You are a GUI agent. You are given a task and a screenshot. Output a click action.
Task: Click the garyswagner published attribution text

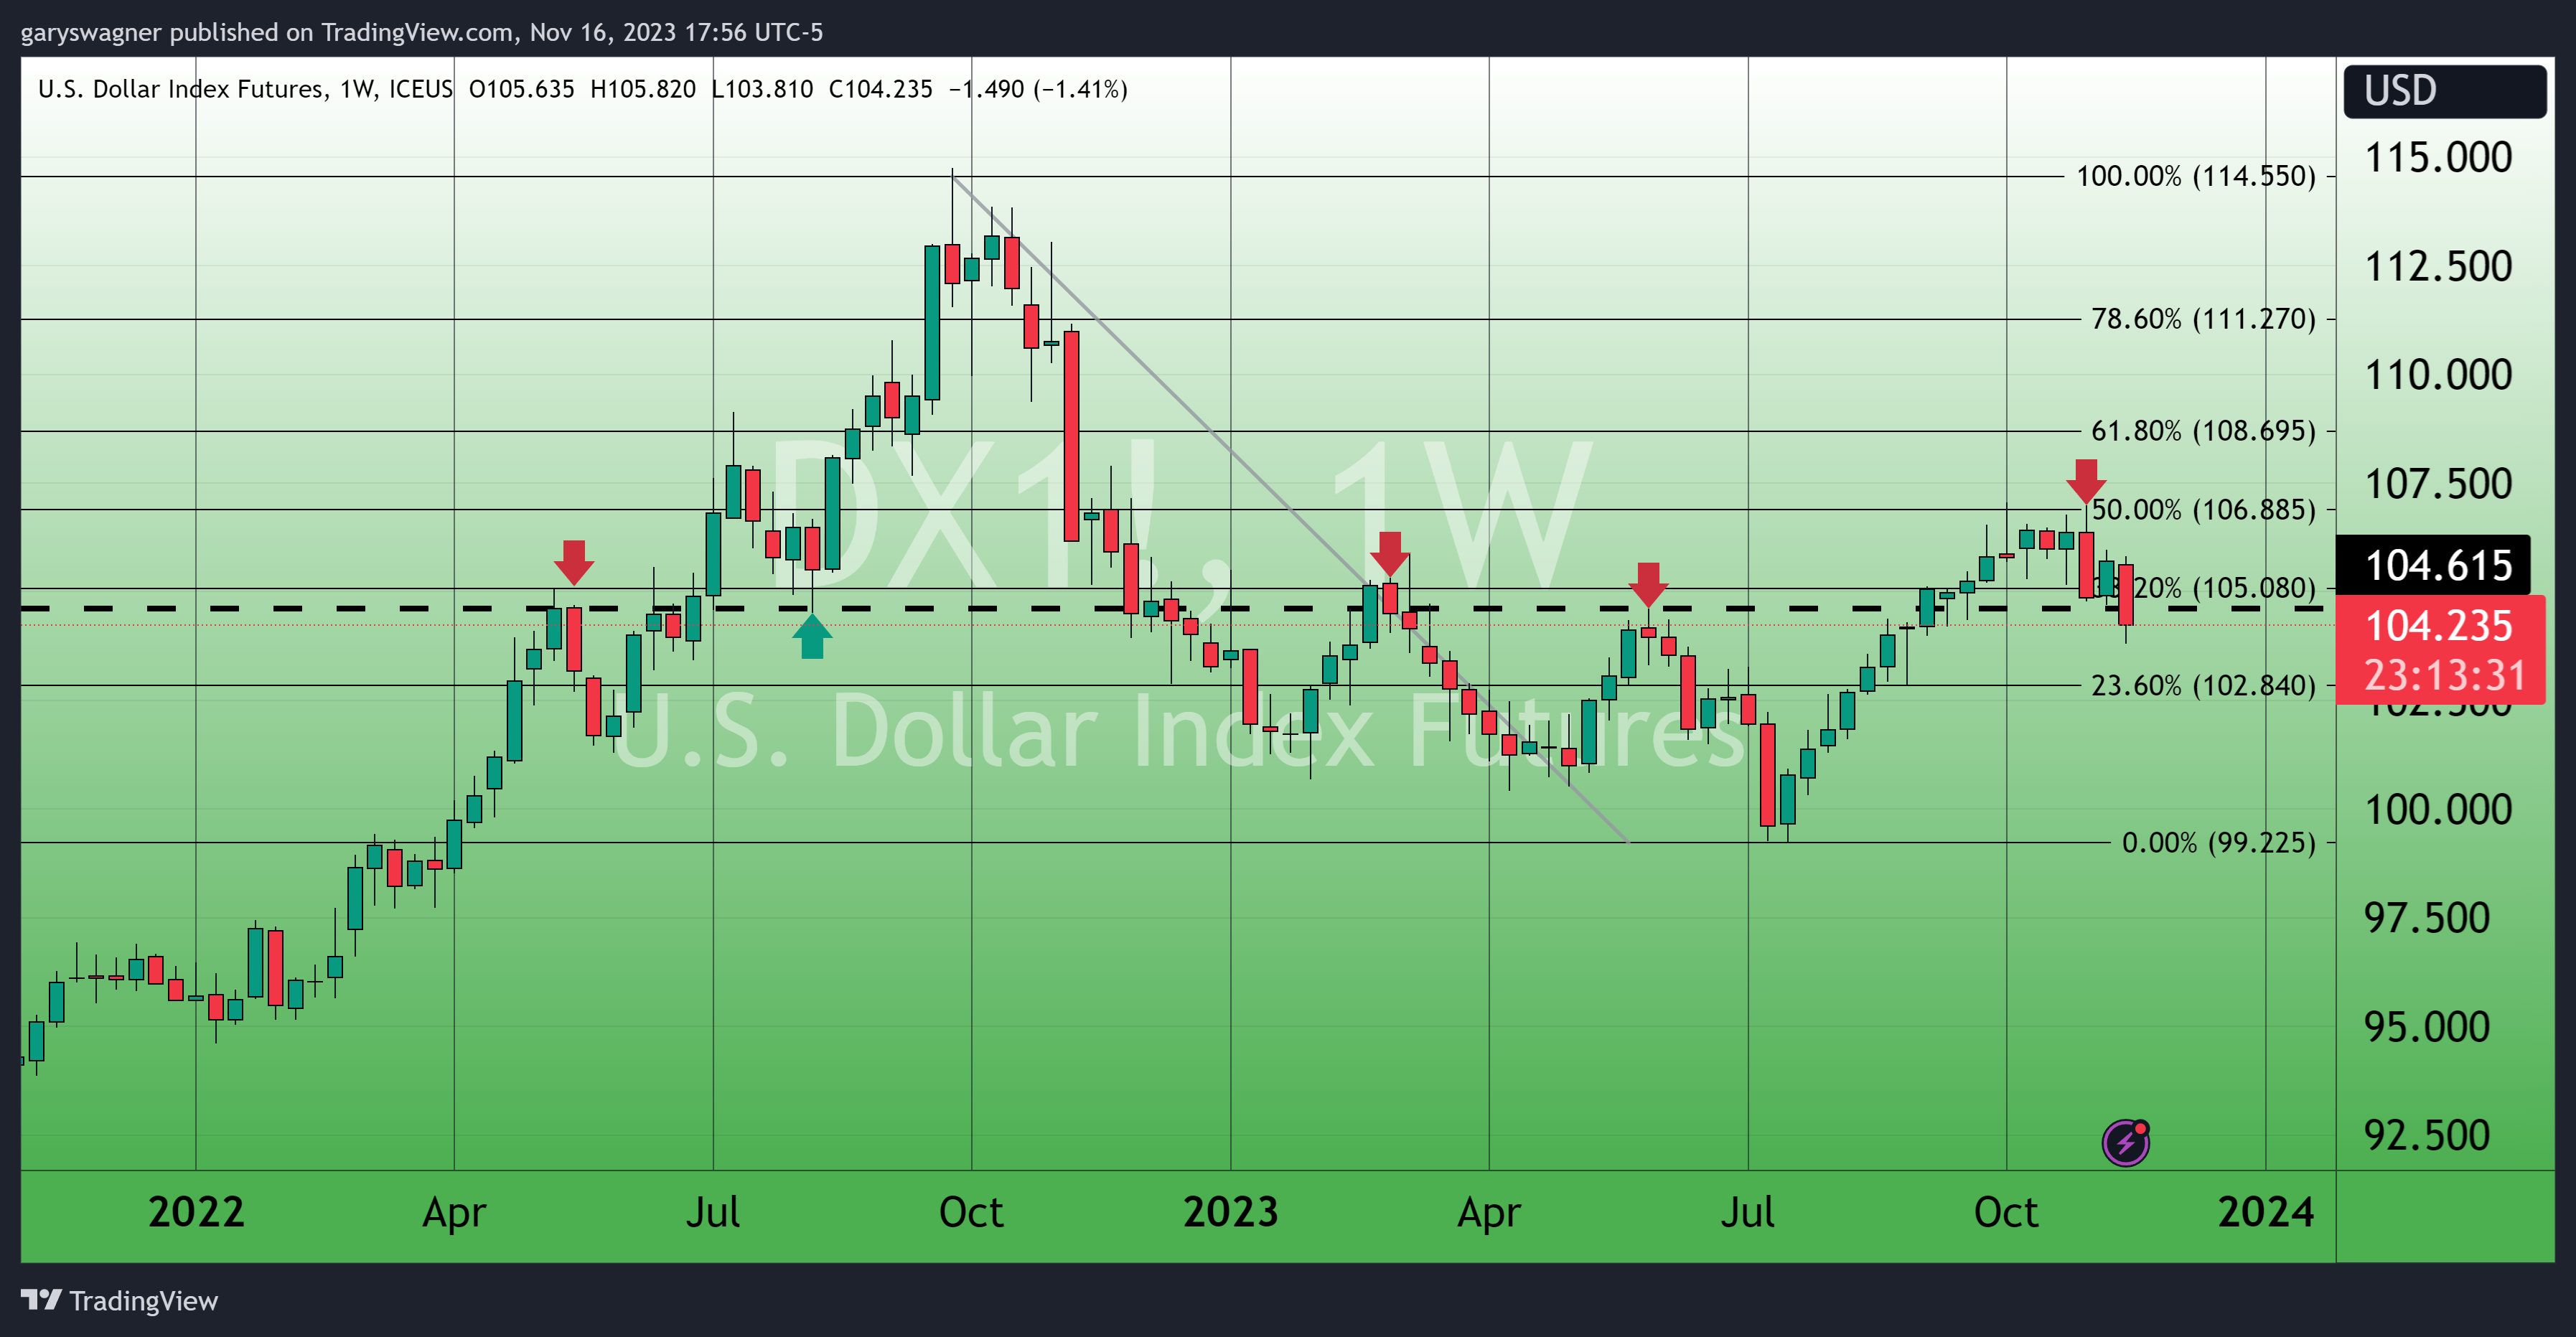click(x=422, y=32)
